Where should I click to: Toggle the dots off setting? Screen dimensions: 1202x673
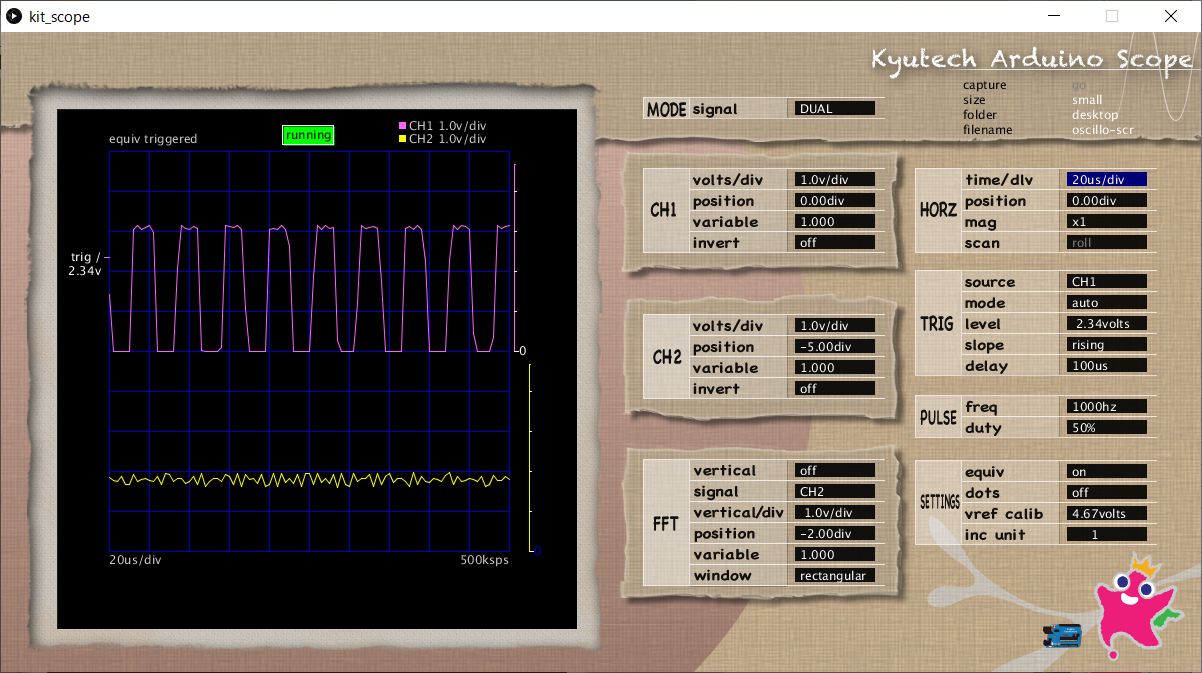[x=1107, y=492]
